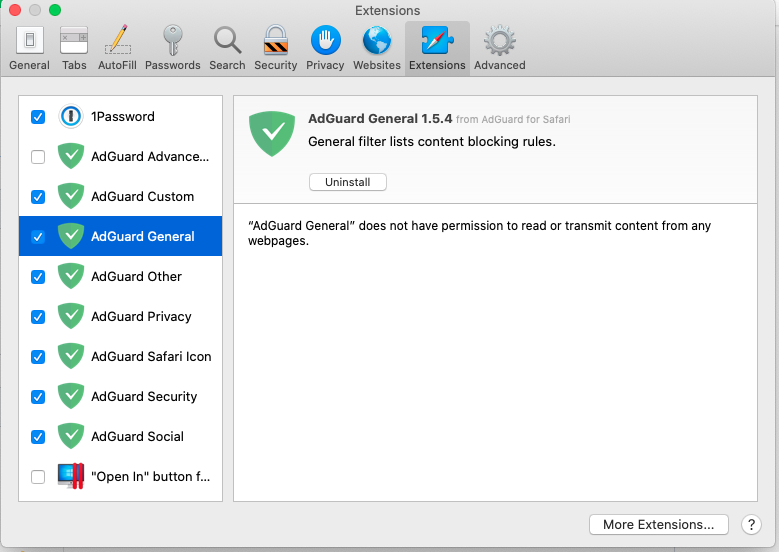Select the AdGuard Other row label
Viewport: 779px width, 552px height.
click(x=137, y=276)
